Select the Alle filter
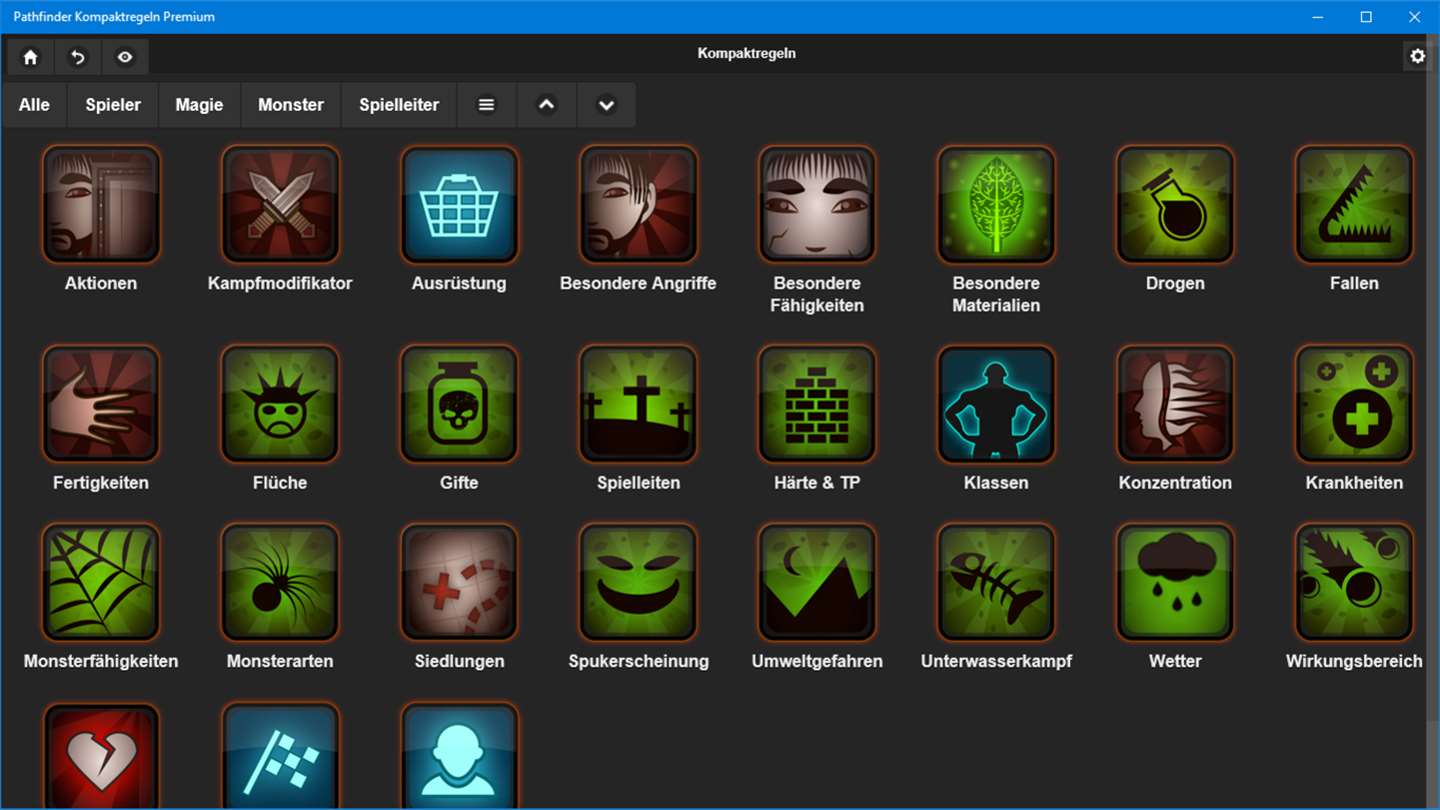The height and width of the screenshot is (810, 1440). point(34,105)
